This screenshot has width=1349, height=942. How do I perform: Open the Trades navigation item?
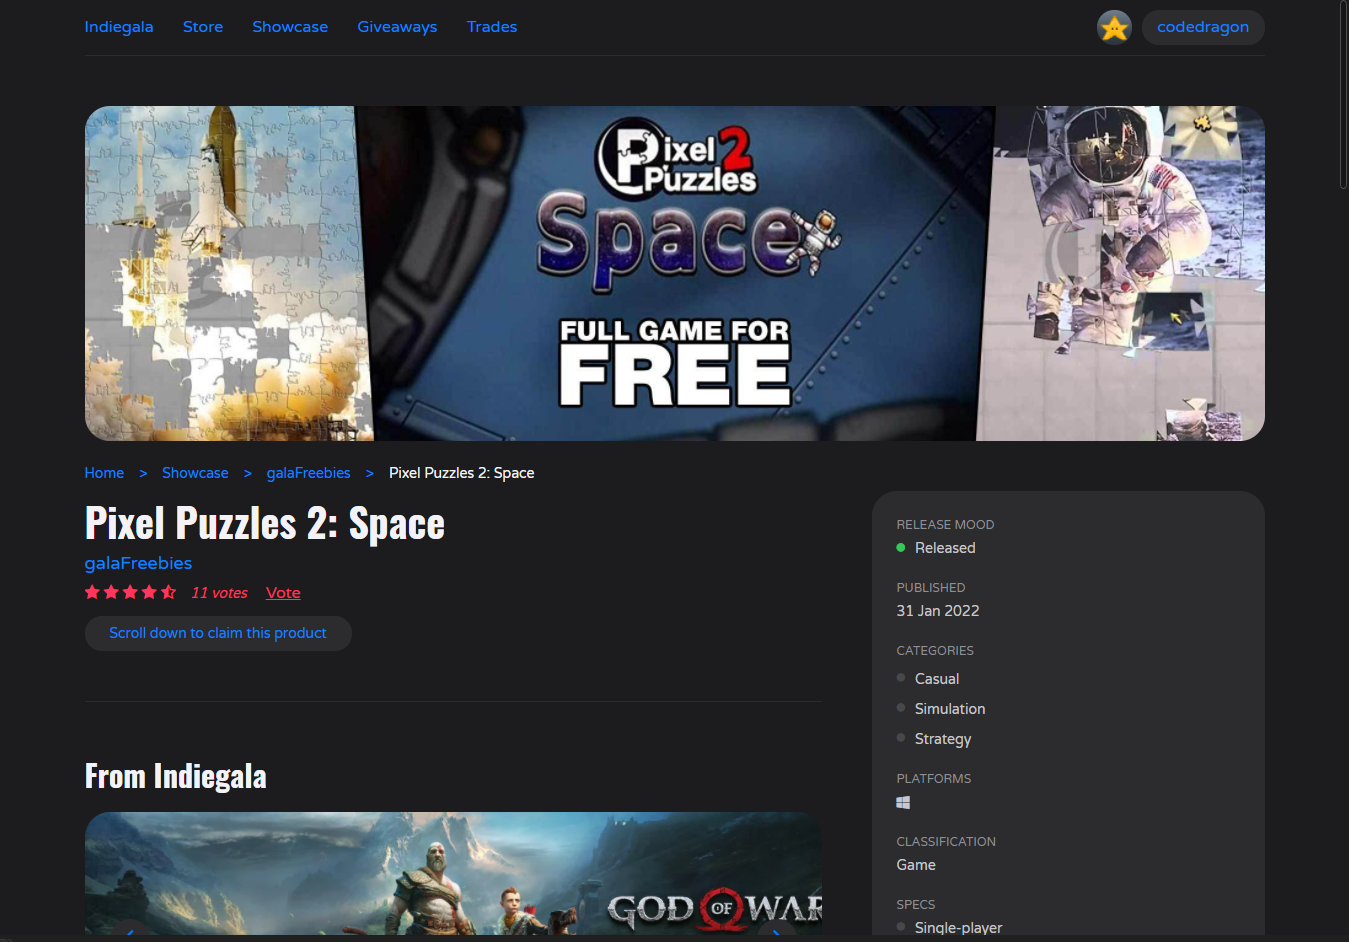tap(492, 27)
